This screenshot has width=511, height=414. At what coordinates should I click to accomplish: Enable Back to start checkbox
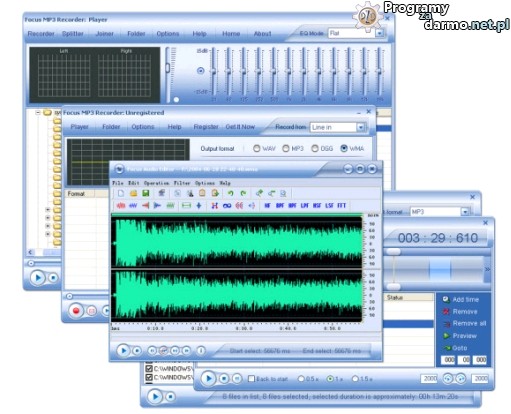coord(252,379)
